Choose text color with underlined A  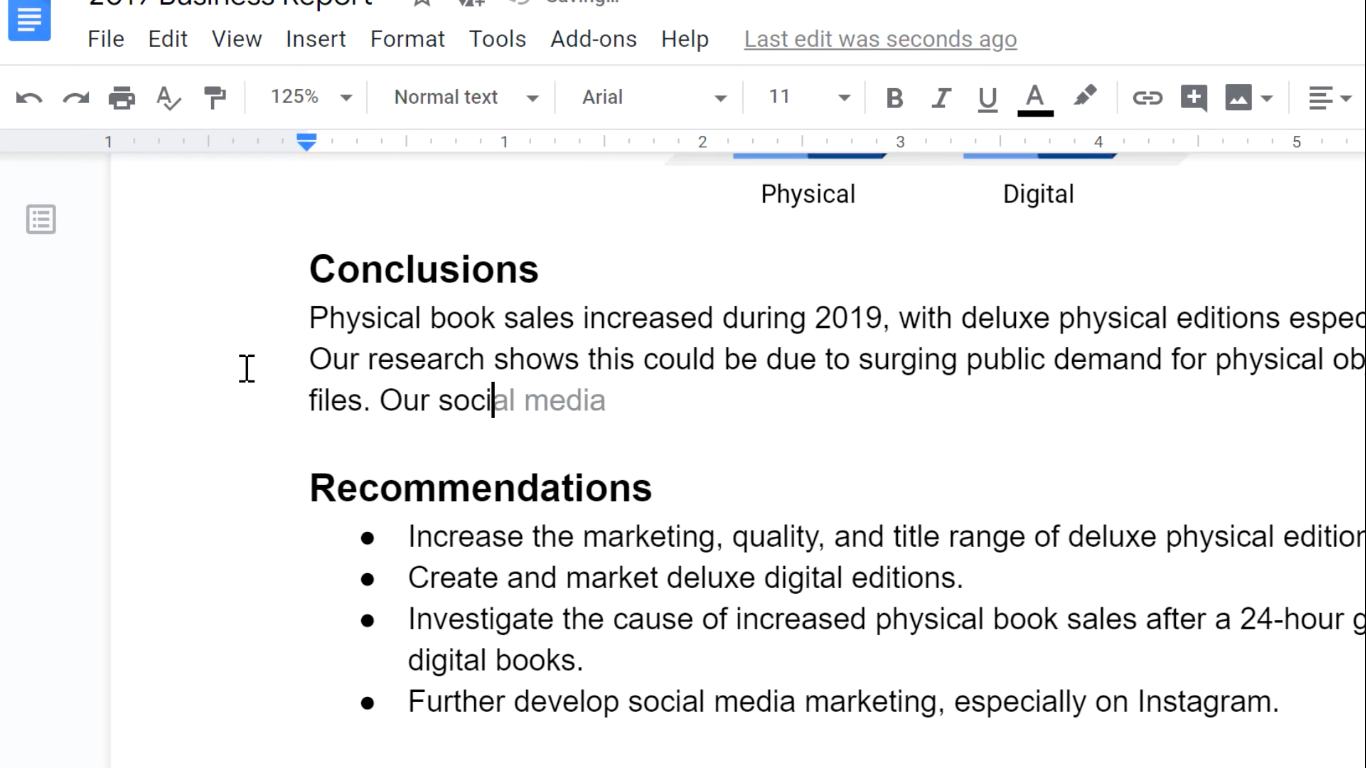[1035, 98]
